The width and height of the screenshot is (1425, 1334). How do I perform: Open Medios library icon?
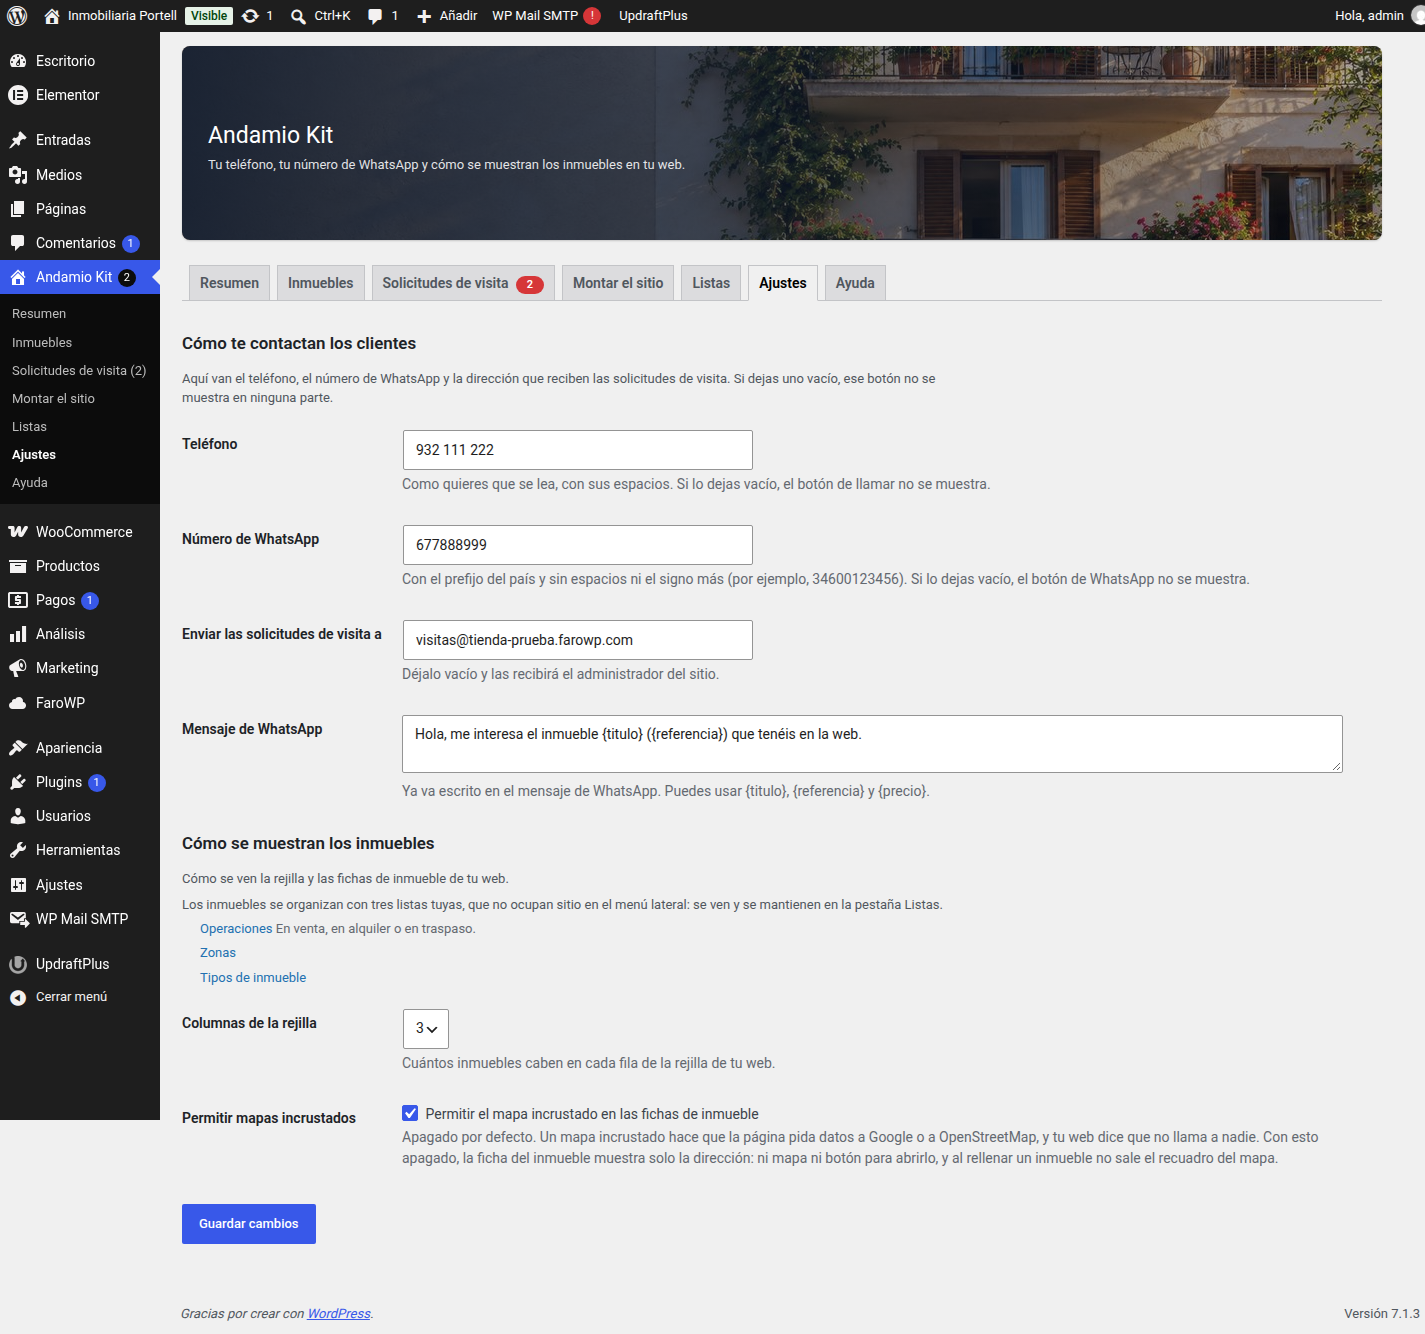(x=18, y=175)
